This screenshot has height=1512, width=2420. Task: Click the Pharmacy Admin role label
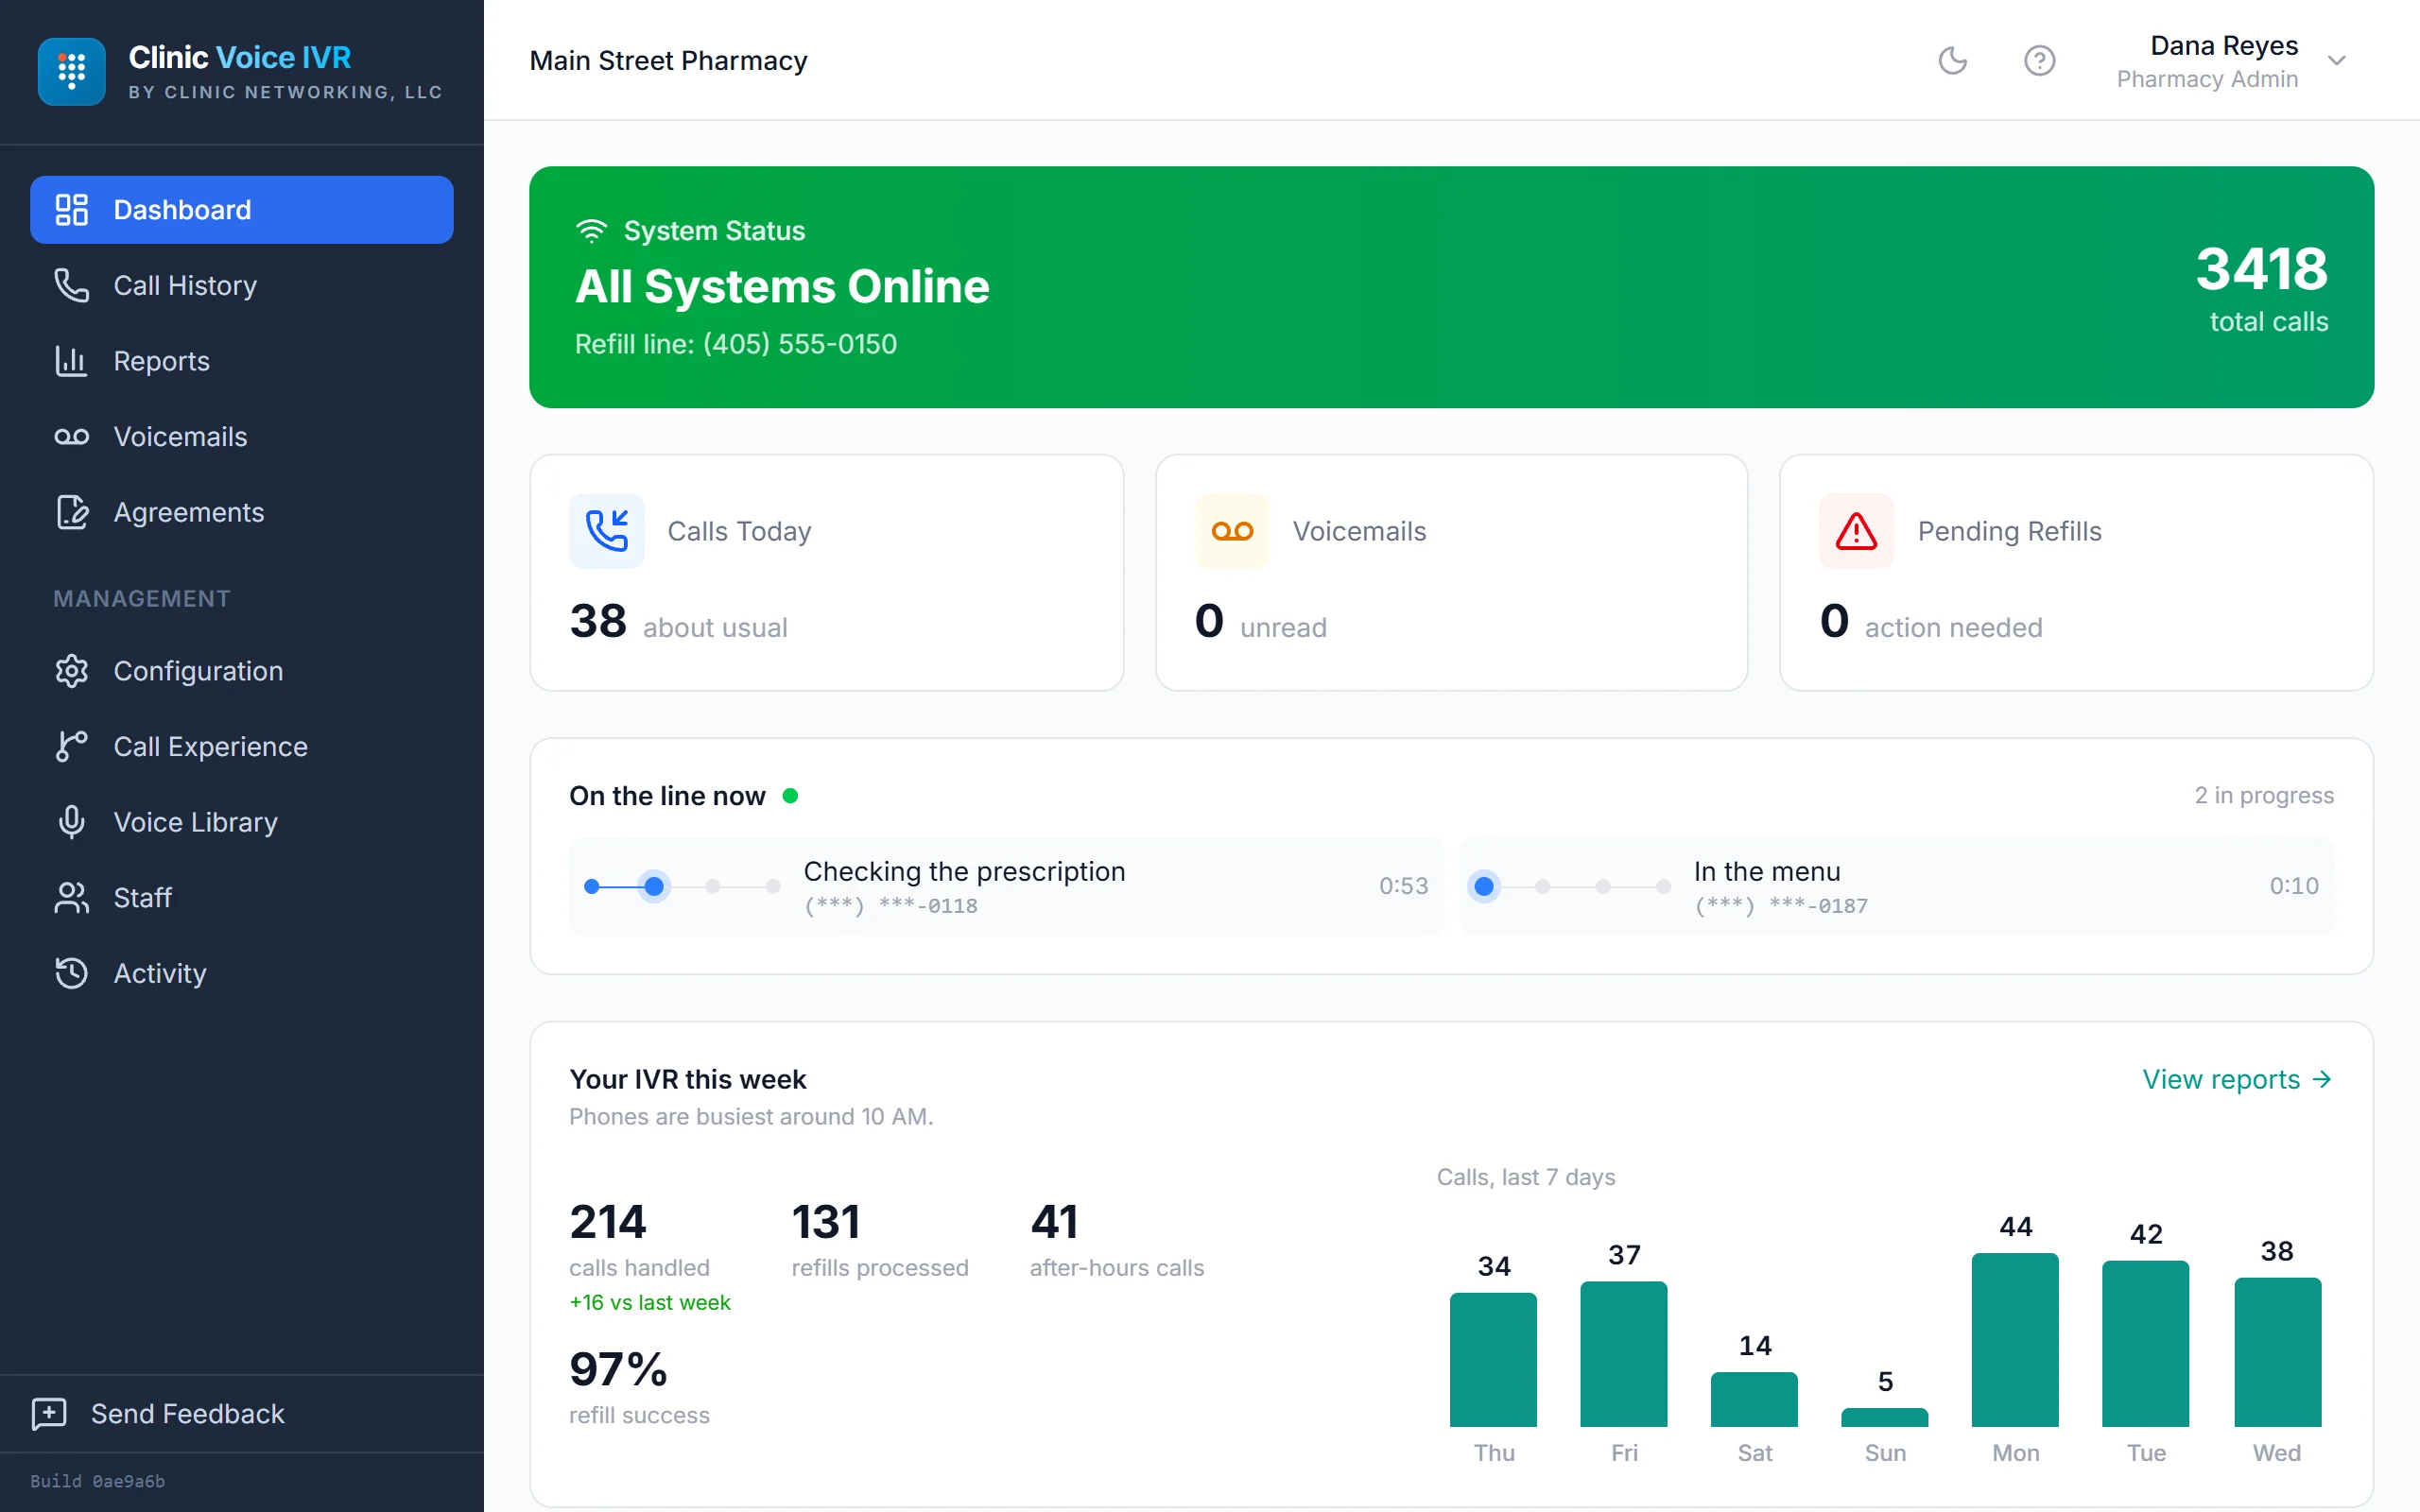click(2207, 79)
